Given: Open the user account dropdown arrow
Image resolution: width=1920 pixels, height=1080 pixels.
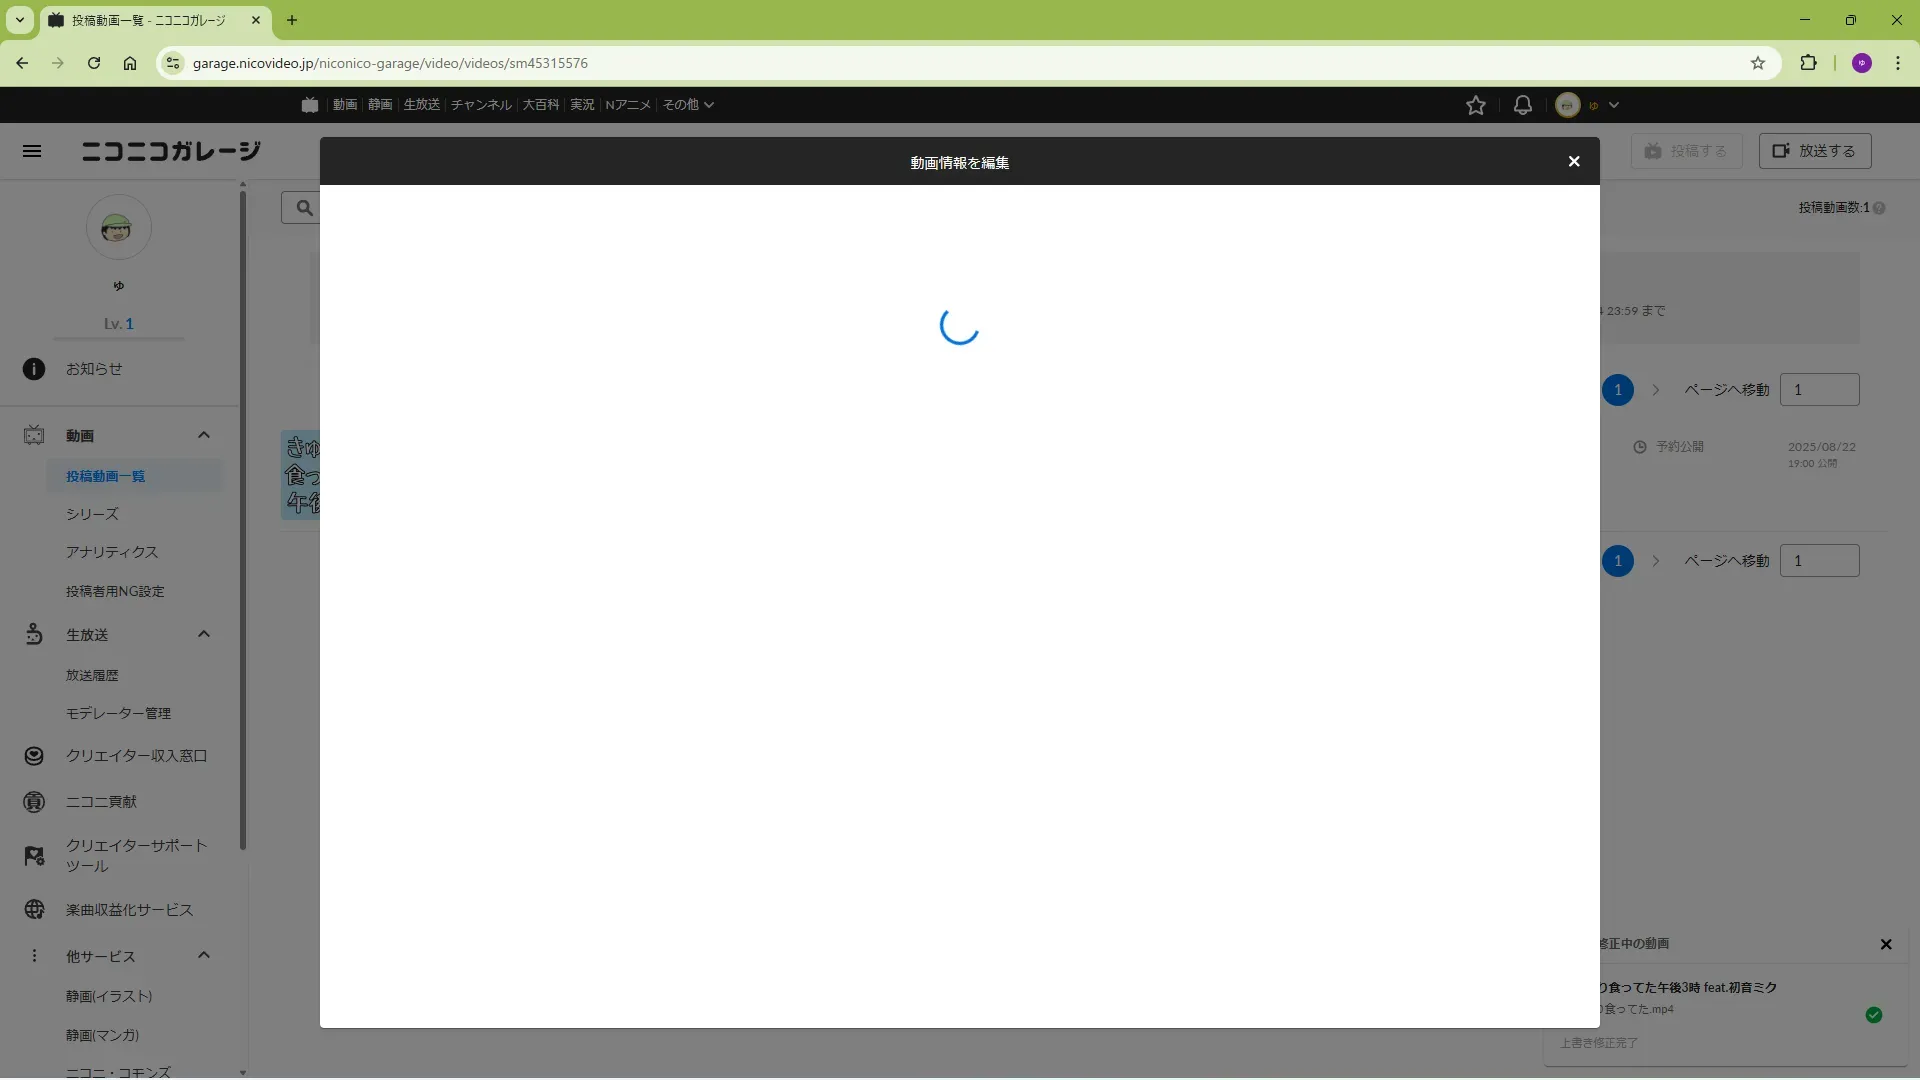Looking at the screenshot, I should click(x=1613, y=105).
